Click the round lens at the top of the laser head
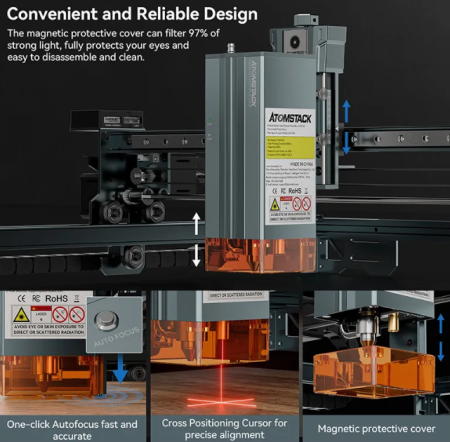The image size is (450, 442). point(295,42)
